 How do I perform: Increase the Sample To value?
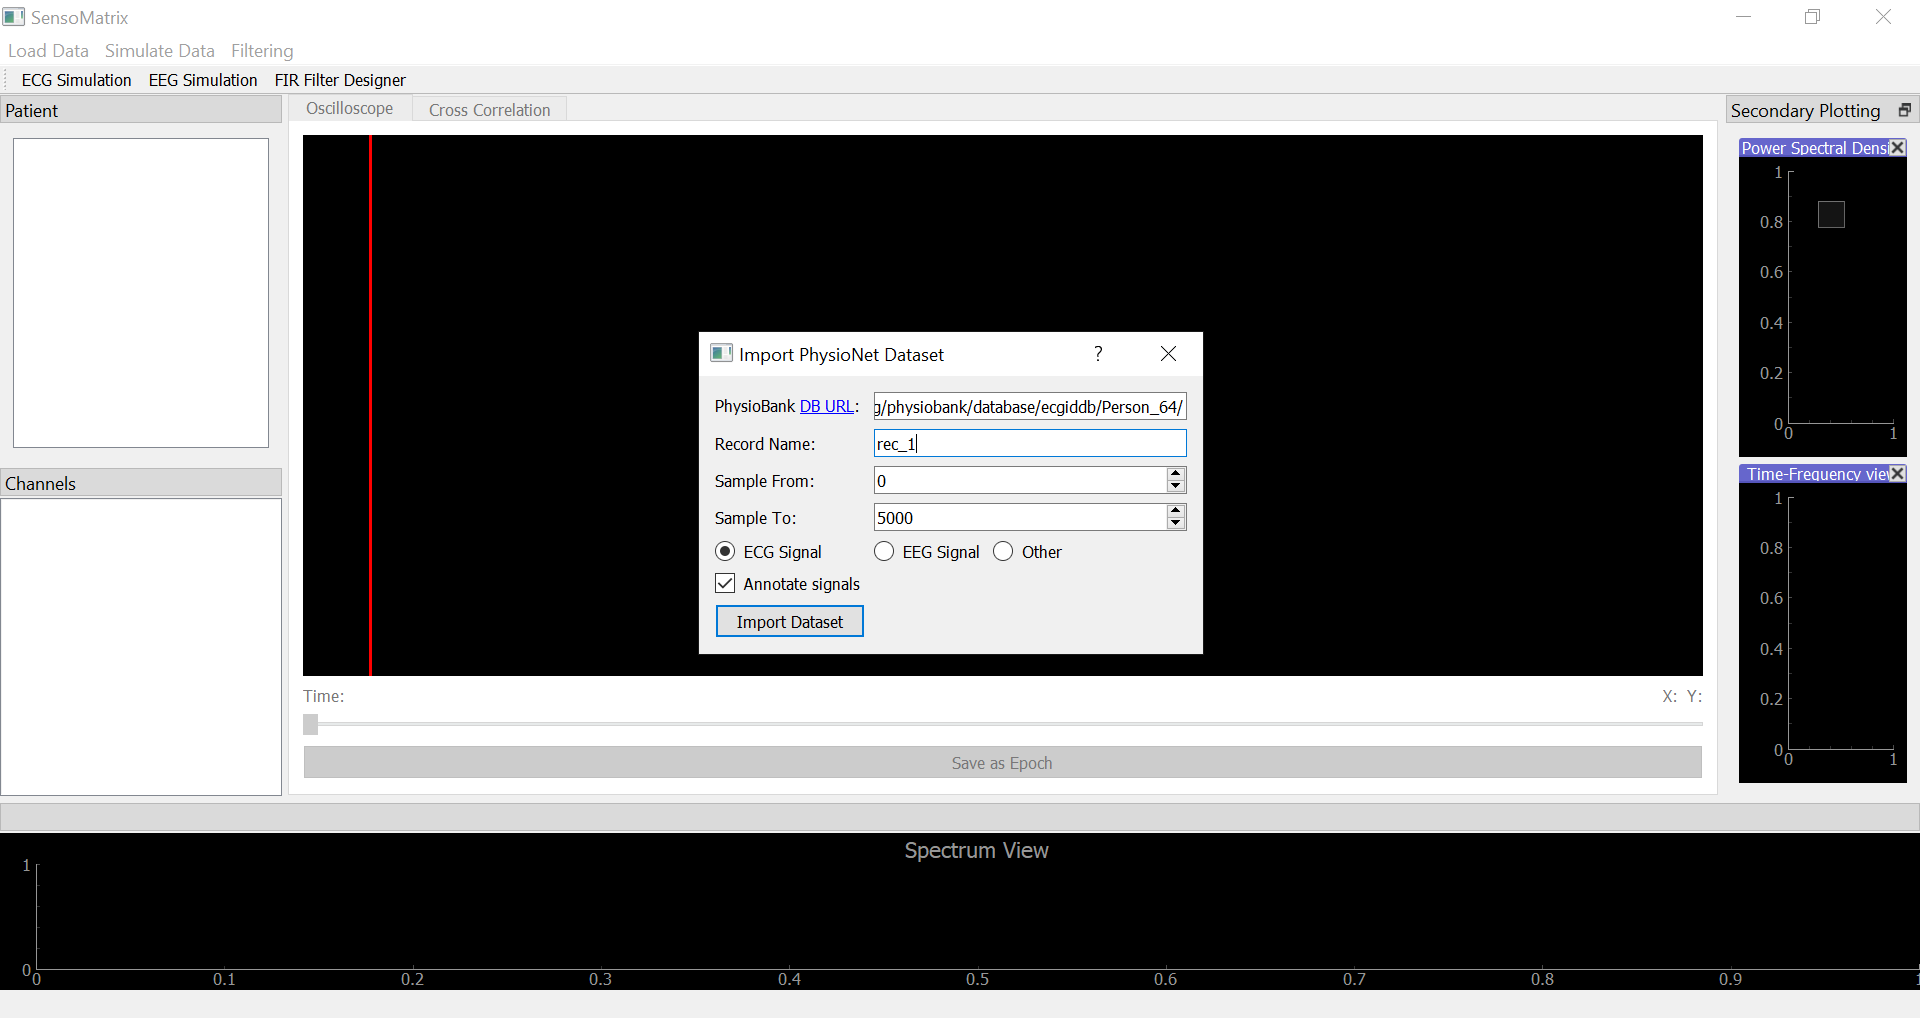[x=1176, y=511]
